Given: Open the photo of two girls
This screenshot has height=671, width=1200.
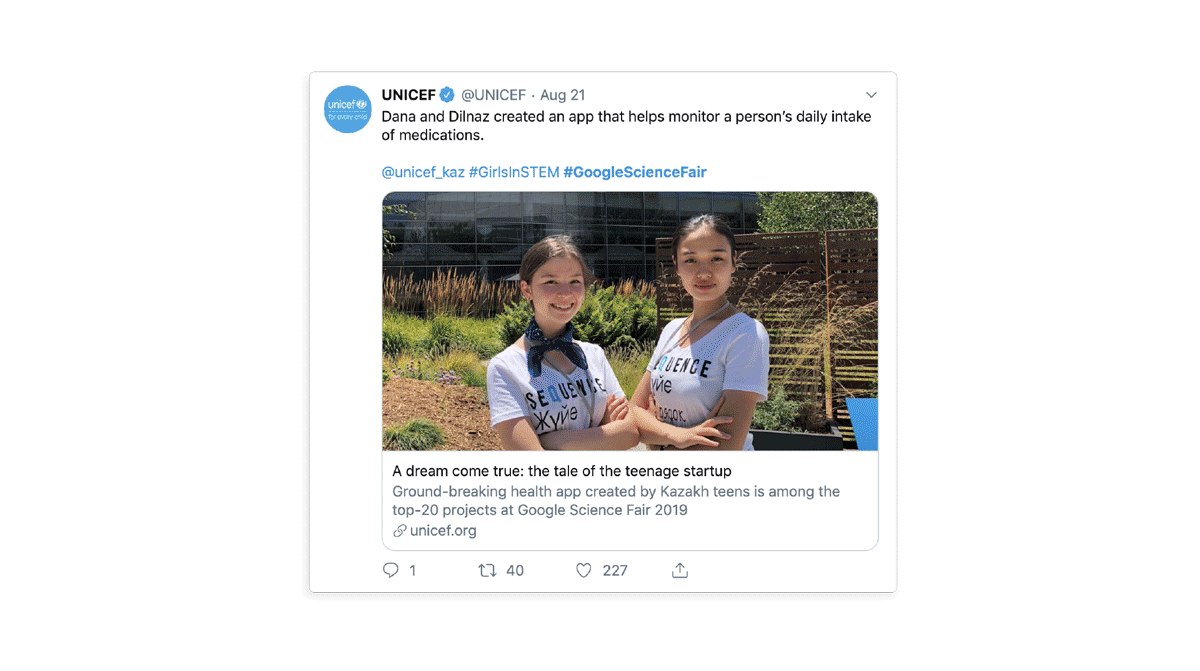Looking at the screenshot, I should (x=630, y=321).
